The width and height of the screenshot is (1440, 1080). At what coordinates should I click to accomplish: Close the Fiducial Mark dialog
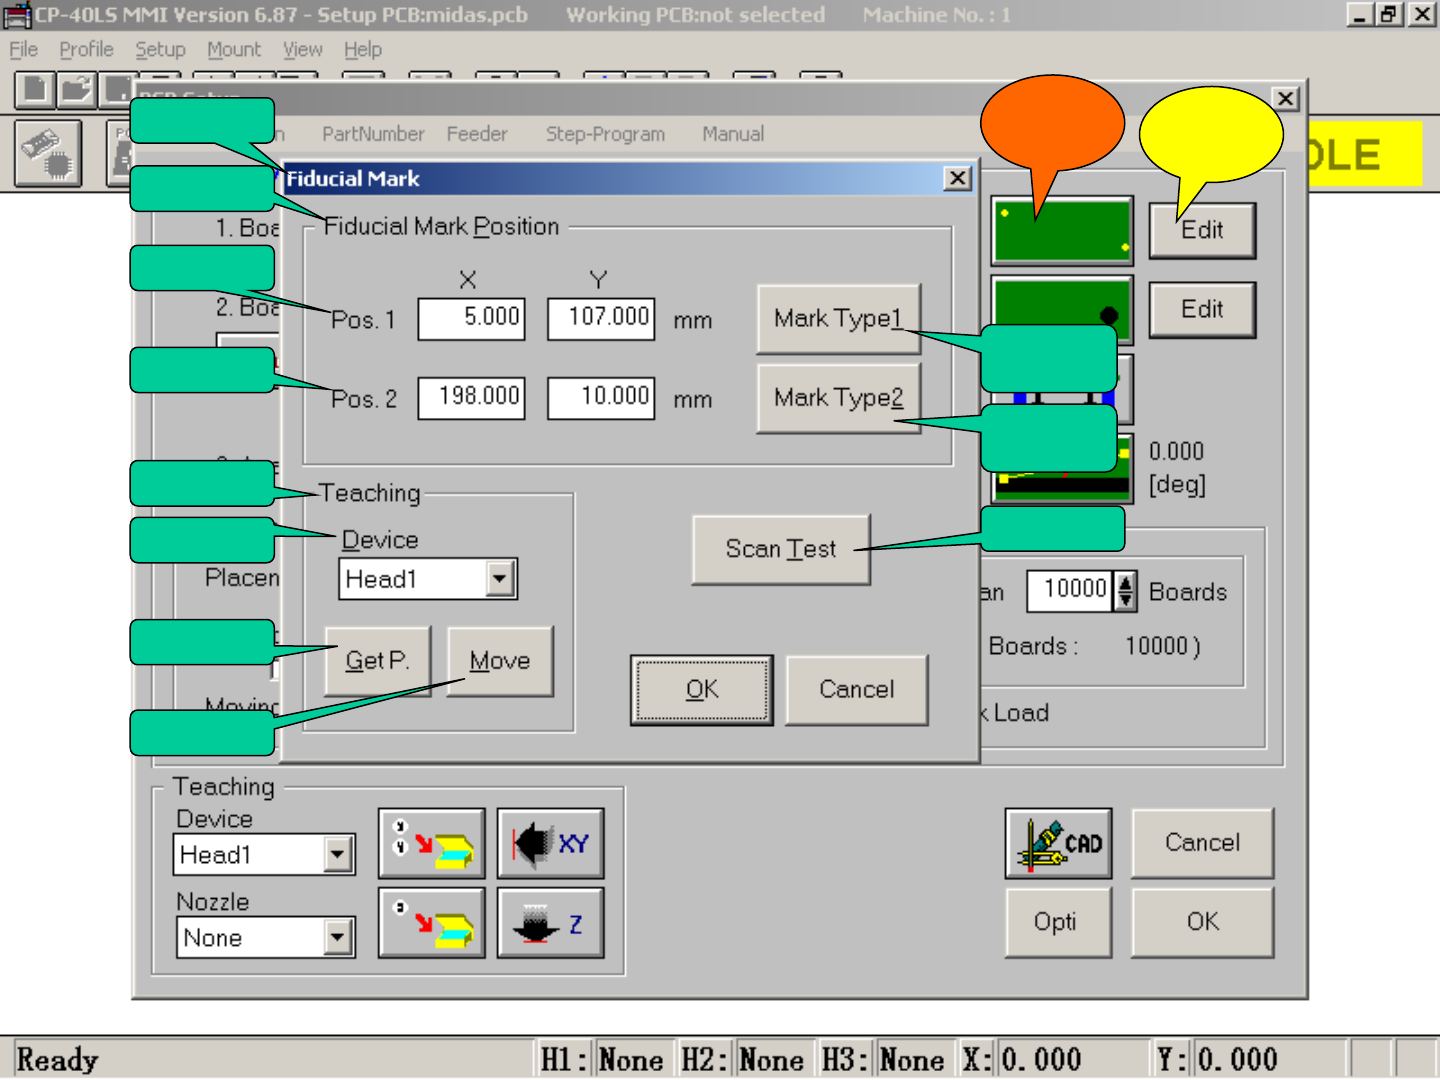click(x=957, y=178)
